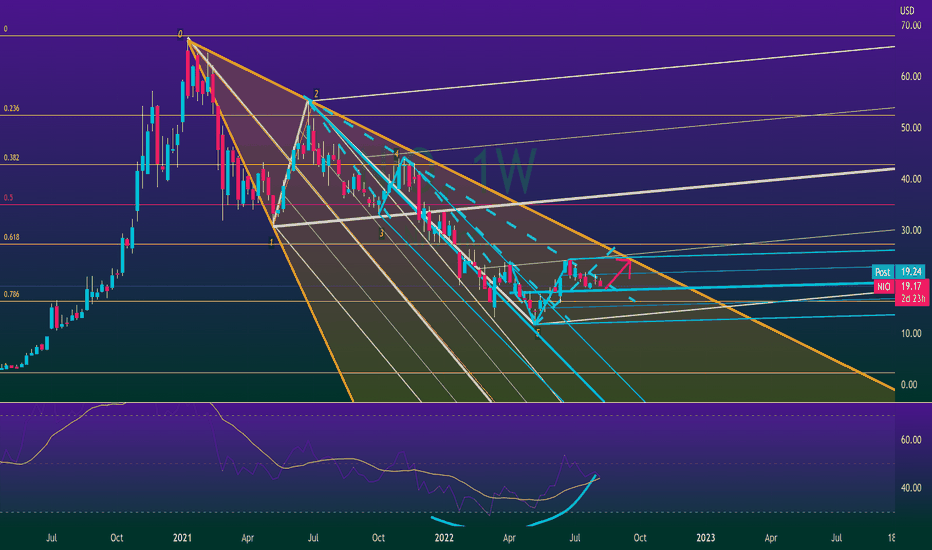Select the 0.786 Fibonacci level label
This screenshot has width=932, height=550.
(11, 294)
